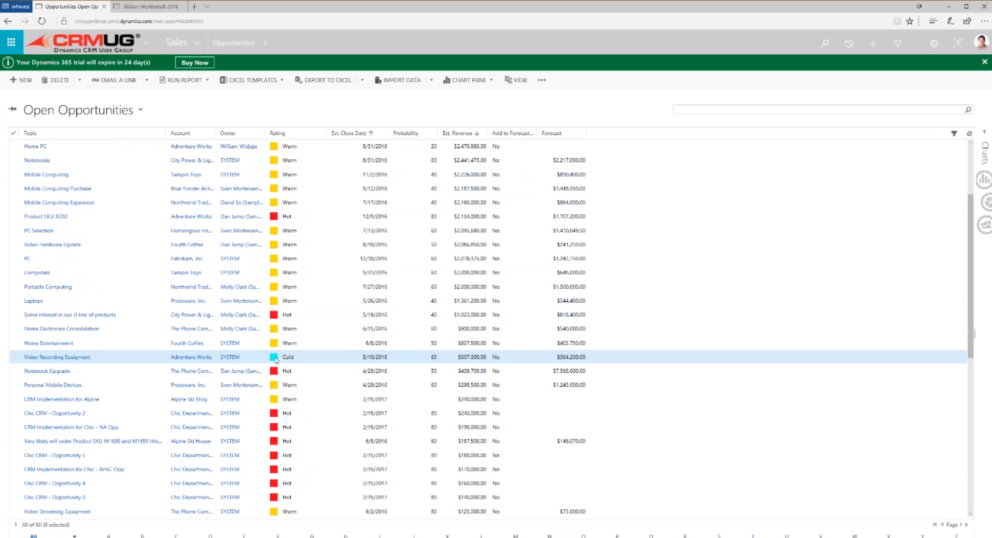Screen dimensions: 992x538
Task: Close the trial notification banner
Action: [x=984, y=62]
